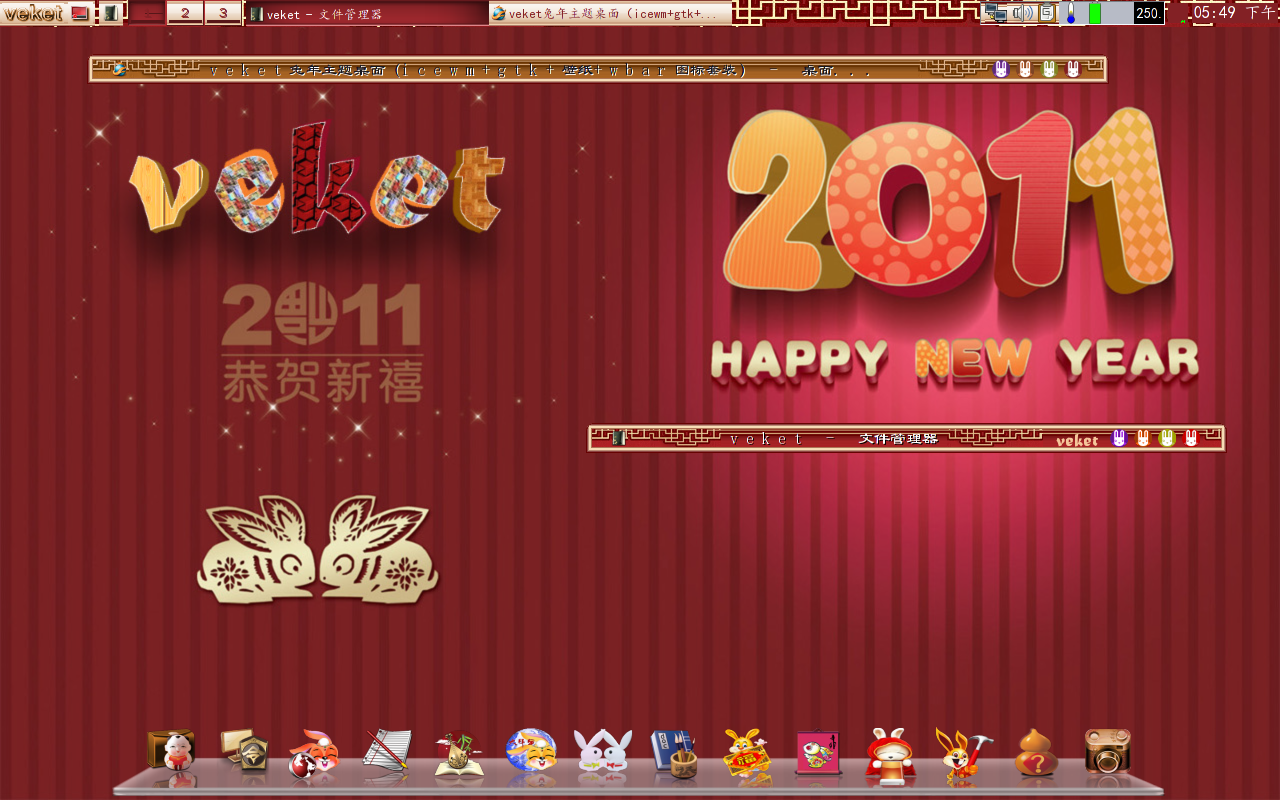Click green rabbit button on 文件管理器 titlebar
The width and height of the screenshot is (1280, 800).
click(x=1167, y=438)
